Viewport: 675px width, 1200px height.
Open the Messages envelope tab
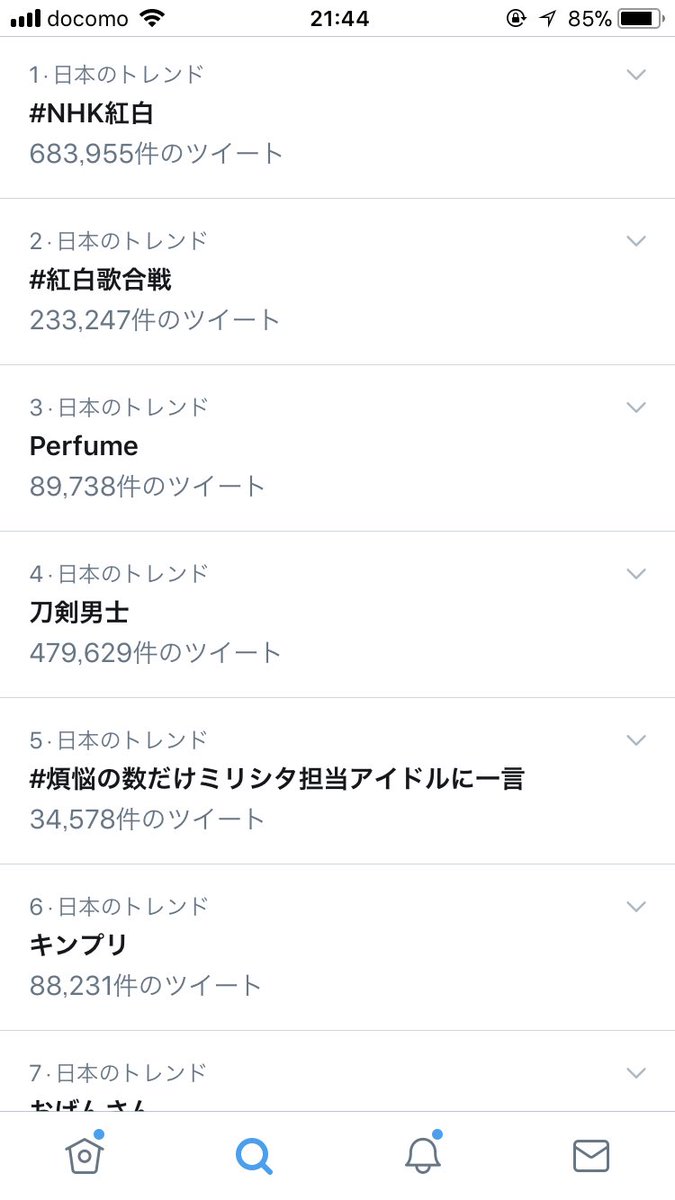pos(591,1155)
